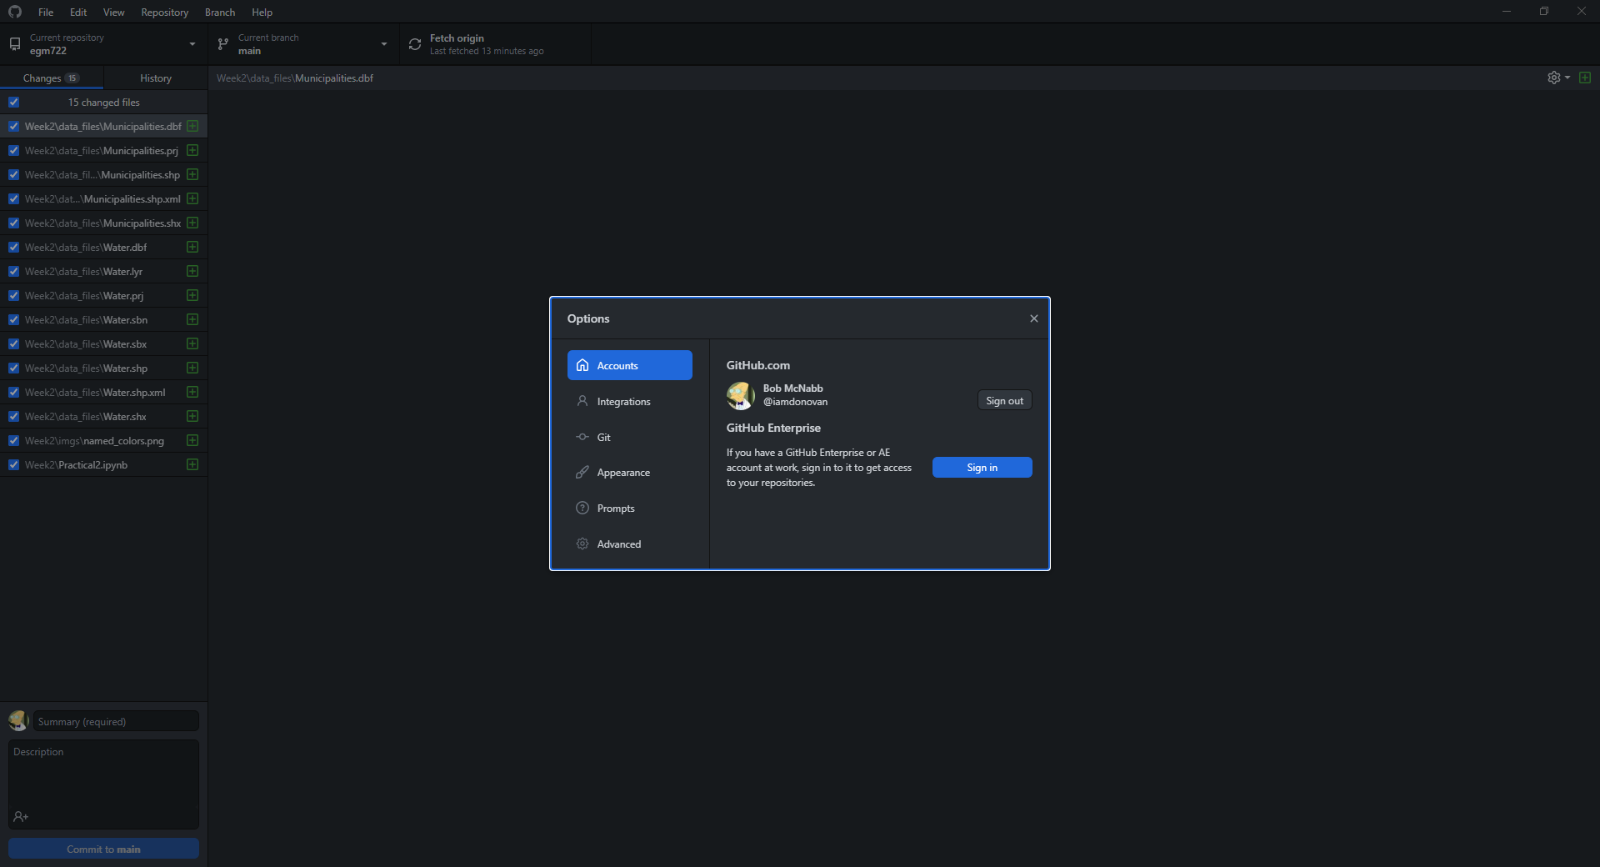This screenshot has width=1600, height=867.
Task: Switch to the History tab
Action: pos(156,78)
